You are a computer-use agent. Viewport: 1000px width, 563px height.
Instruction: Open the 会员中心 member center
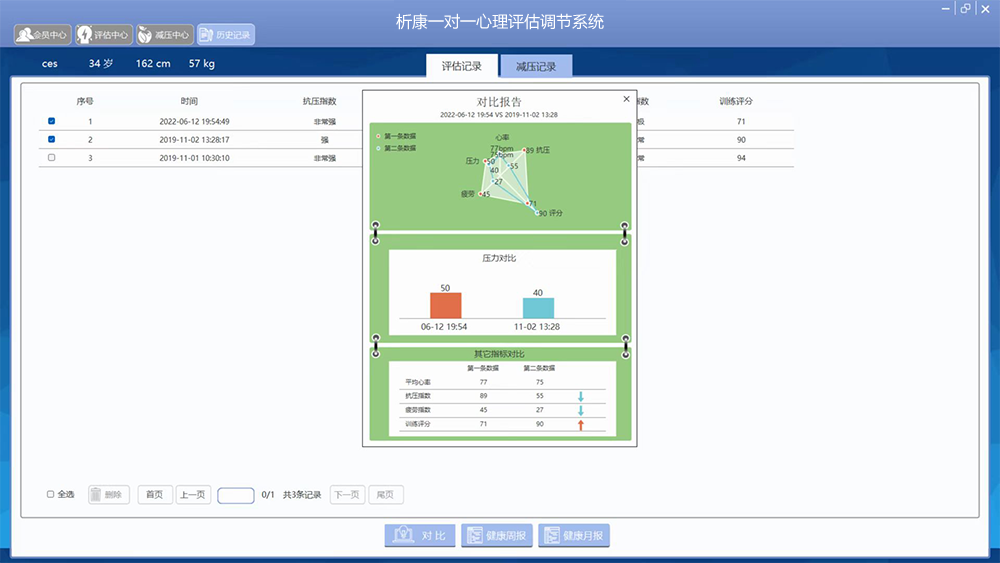tap(42, 35)
